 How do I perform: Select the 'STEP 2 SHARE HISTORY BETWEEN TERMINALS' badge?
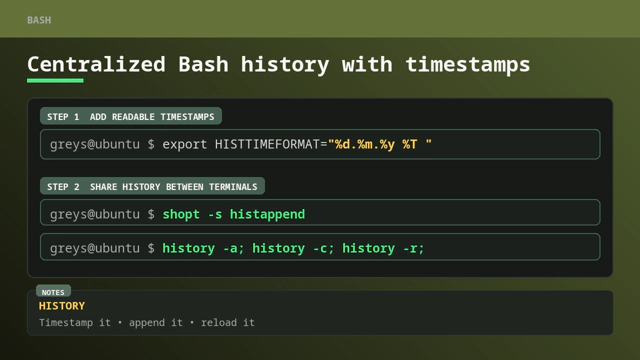(152, 187)
